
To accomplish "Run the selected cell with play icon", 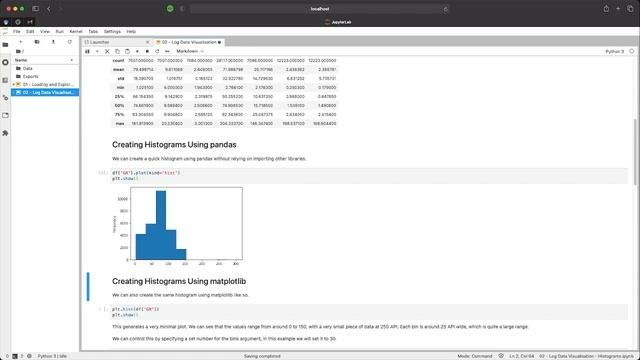I will [x=137, y=51].
